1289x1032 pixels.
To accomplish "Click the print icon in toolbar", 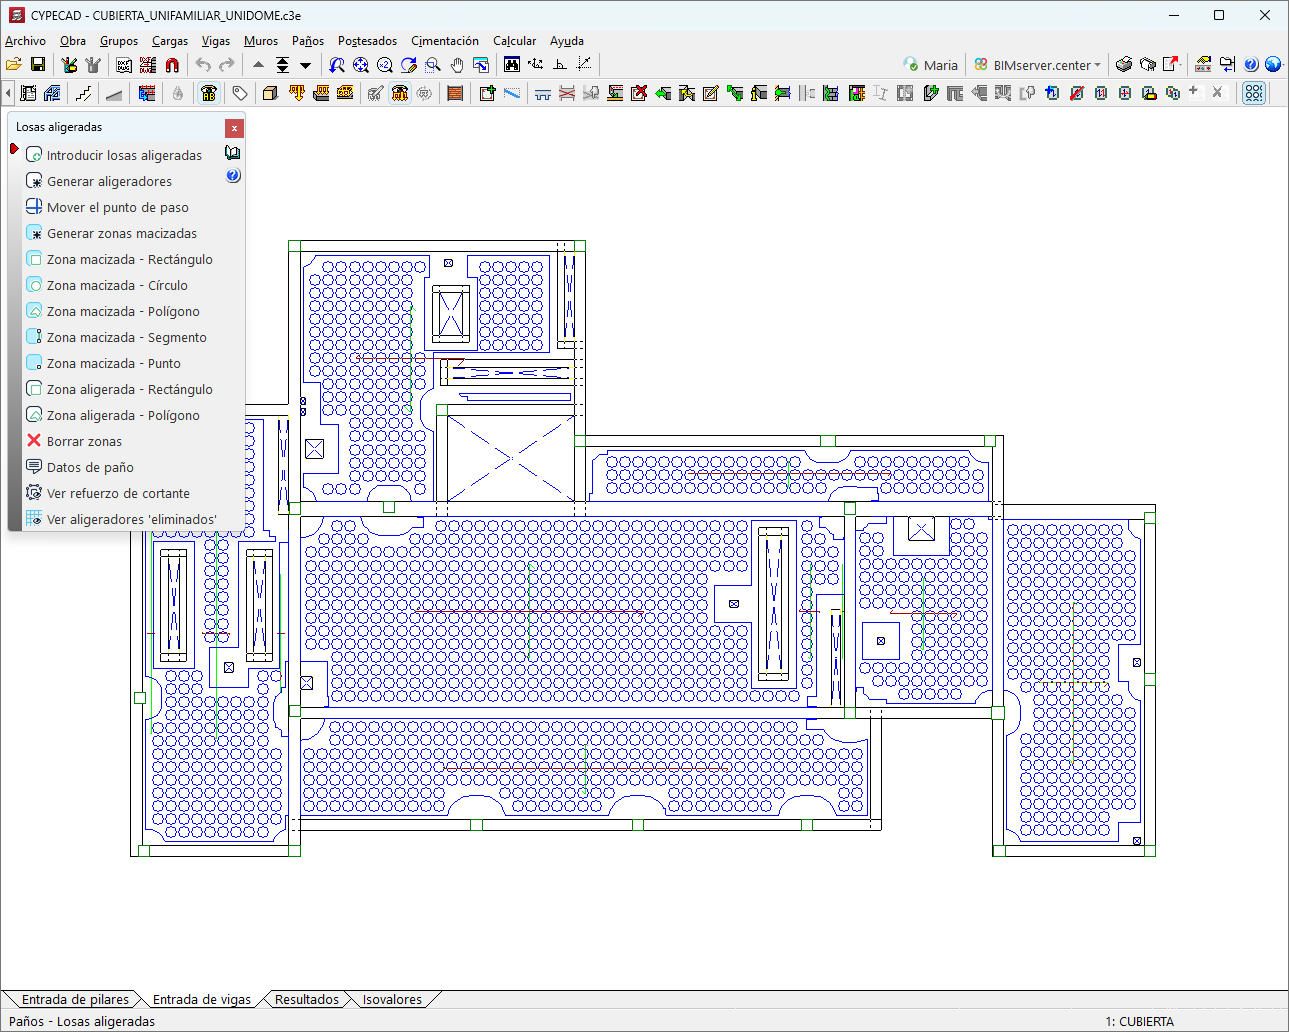I will click(x=1124, y=65).
